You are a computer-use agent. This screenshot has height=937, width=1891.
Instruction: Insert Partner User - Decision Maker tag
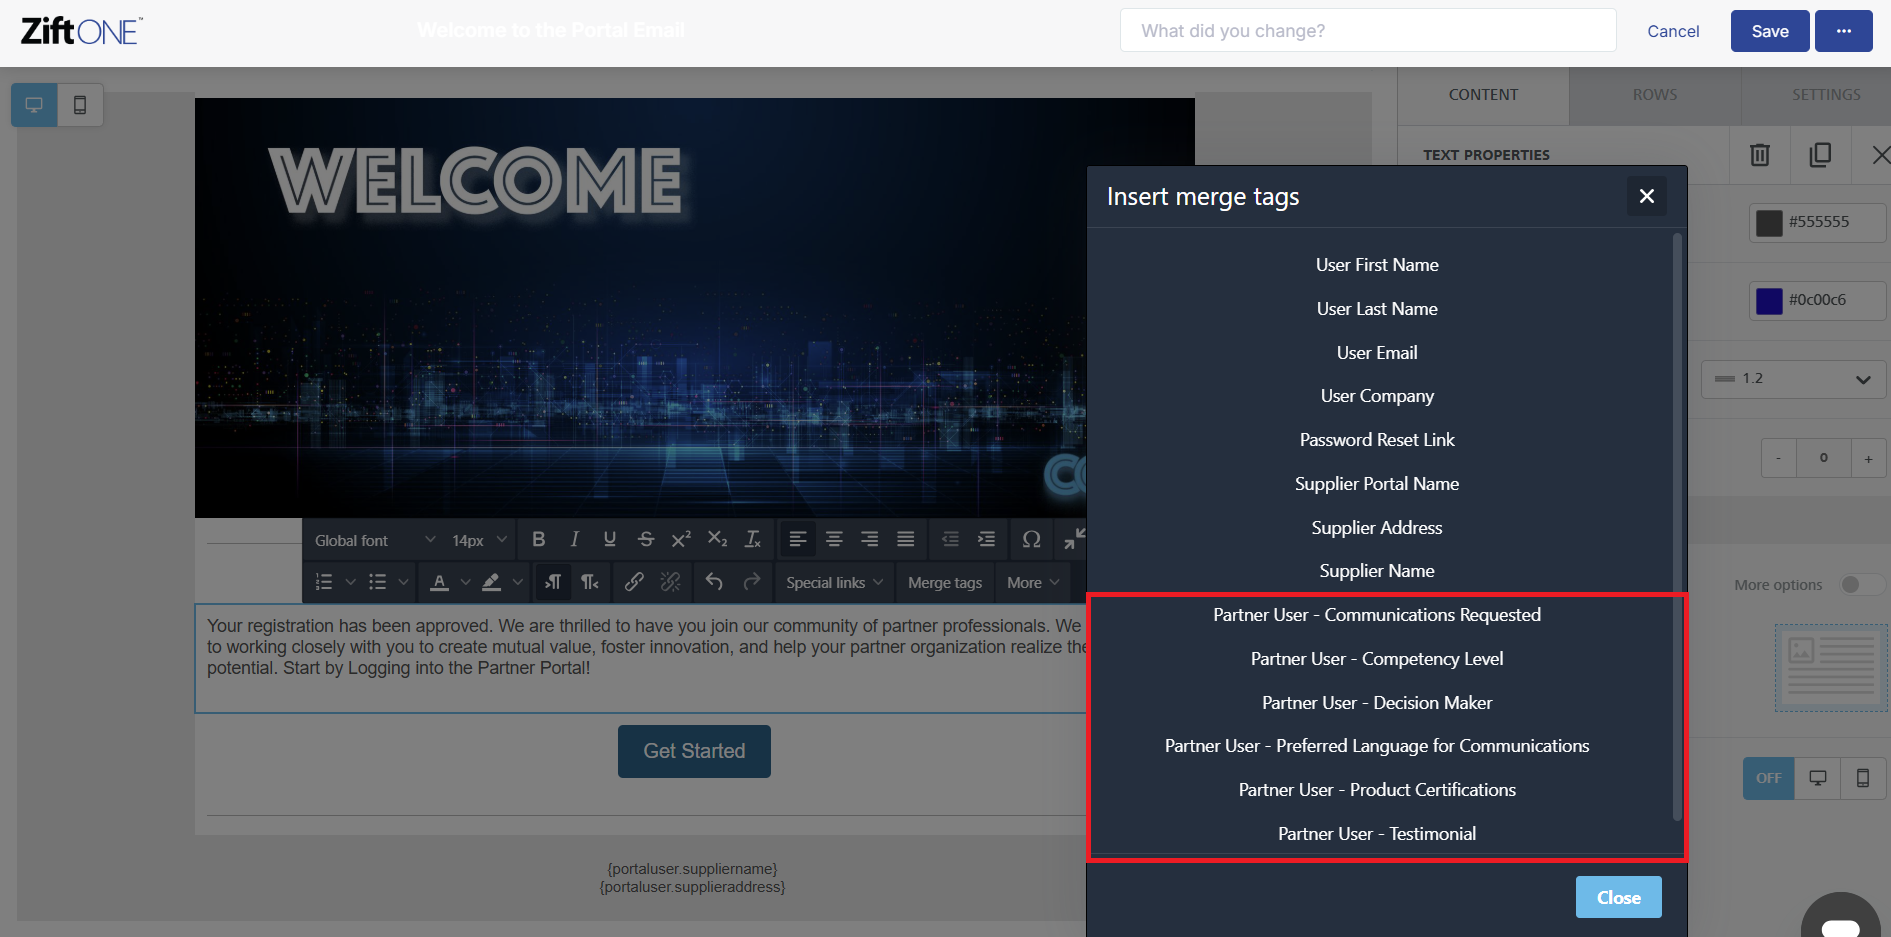click(x=1377, y=703)
